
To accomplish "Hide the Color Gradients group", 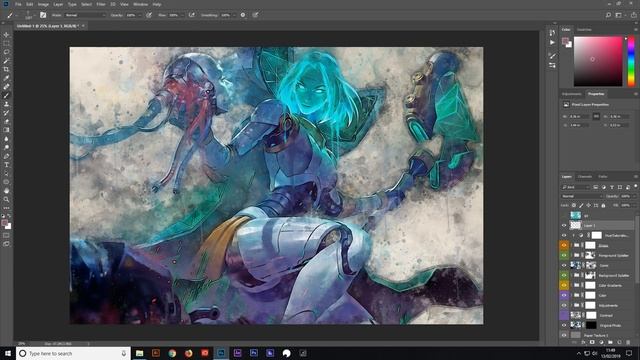I will click(x=564, y=285).
